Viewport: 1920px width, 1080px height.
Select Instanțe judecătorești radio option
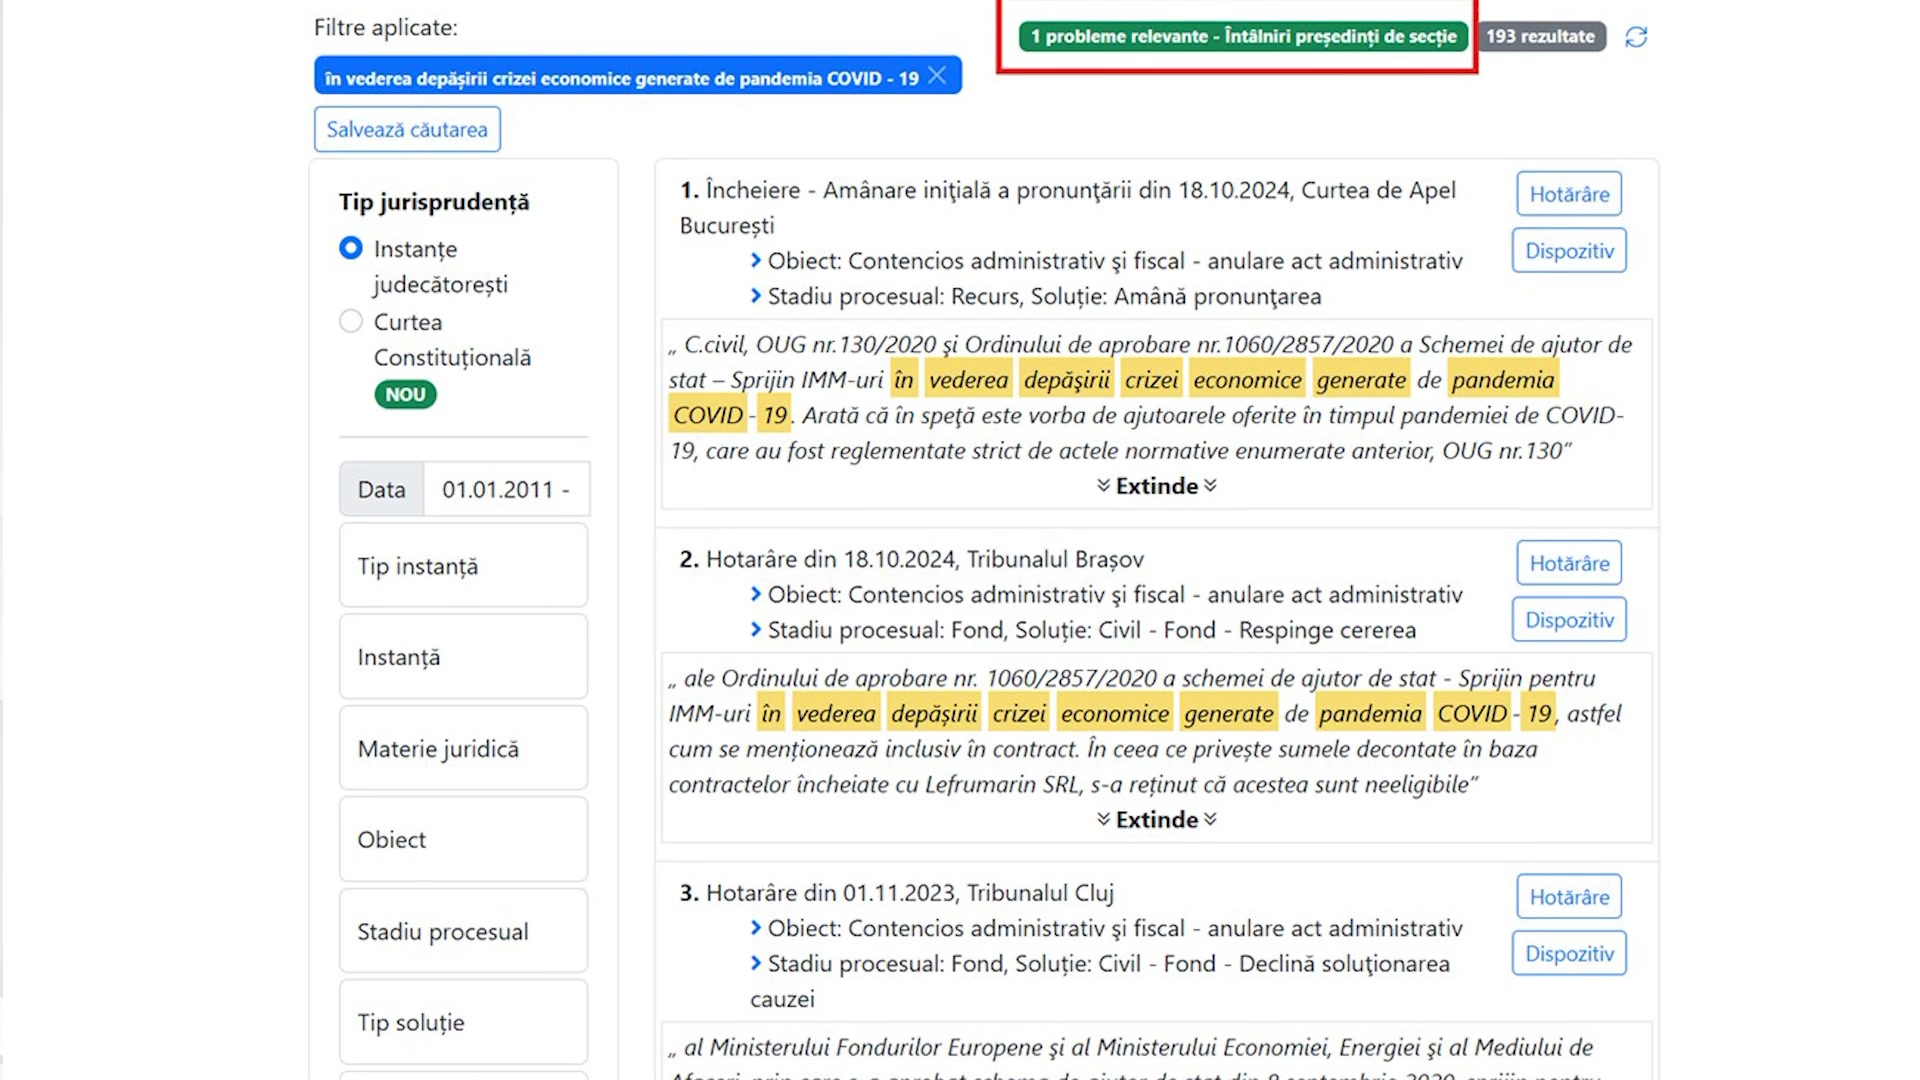[350, 248]
